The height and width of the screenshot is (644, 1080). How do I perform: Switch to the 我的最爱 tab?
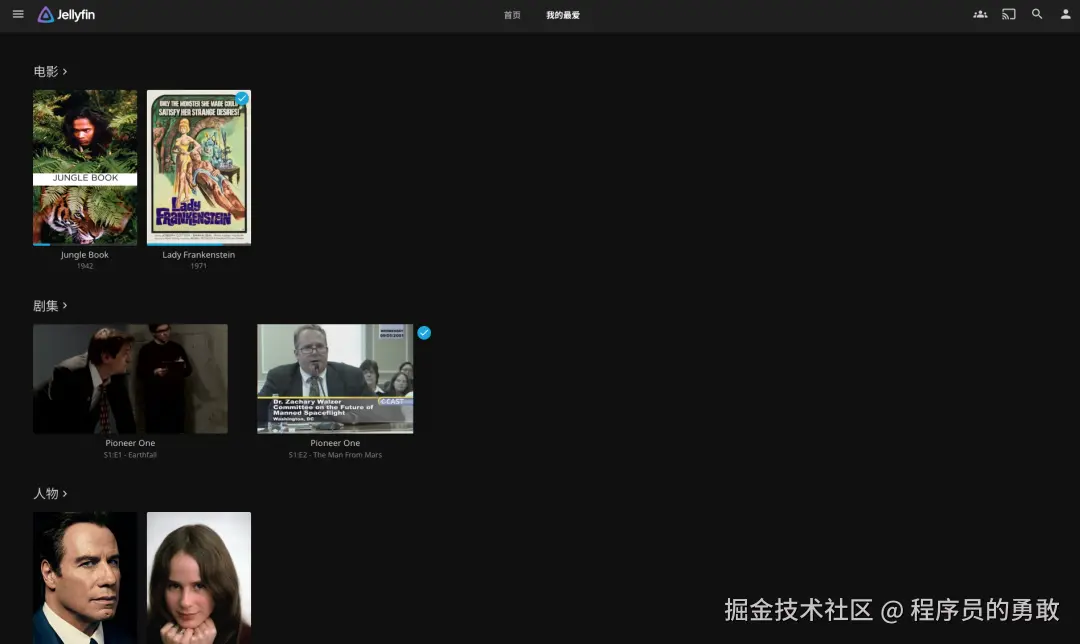point(563,15)
